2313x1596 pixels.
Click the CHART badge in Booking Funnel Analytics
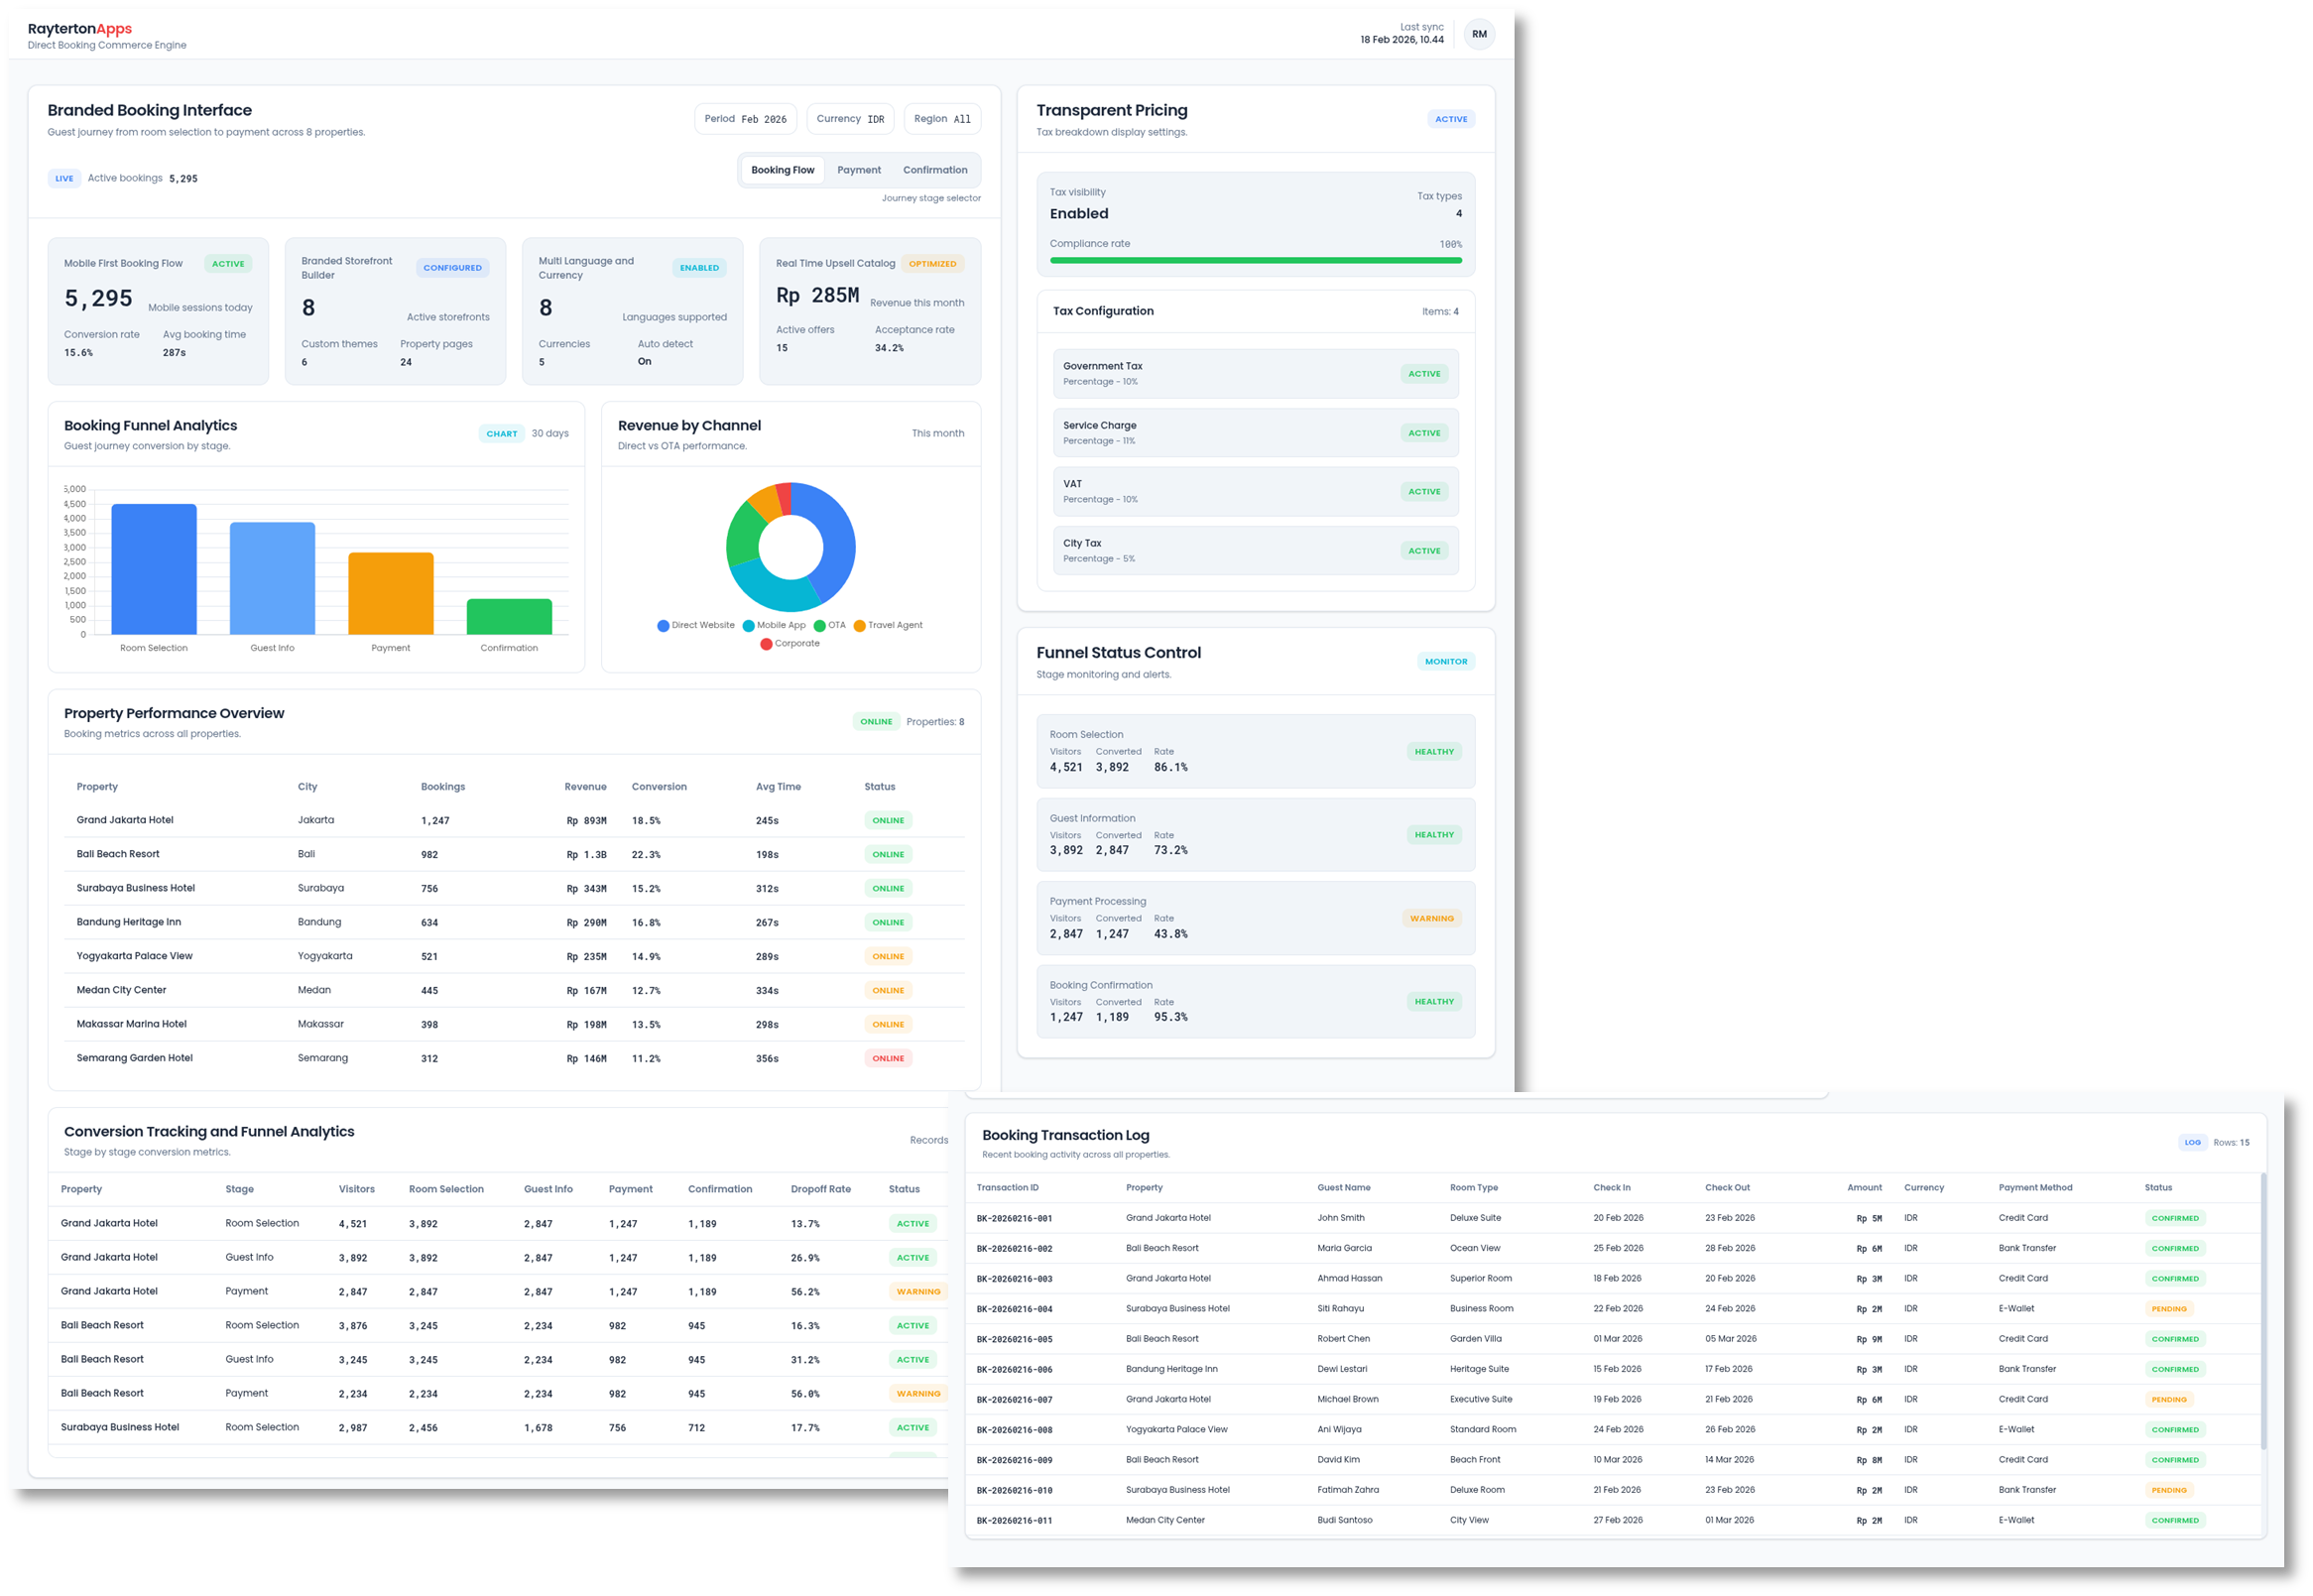click(502, 433)
